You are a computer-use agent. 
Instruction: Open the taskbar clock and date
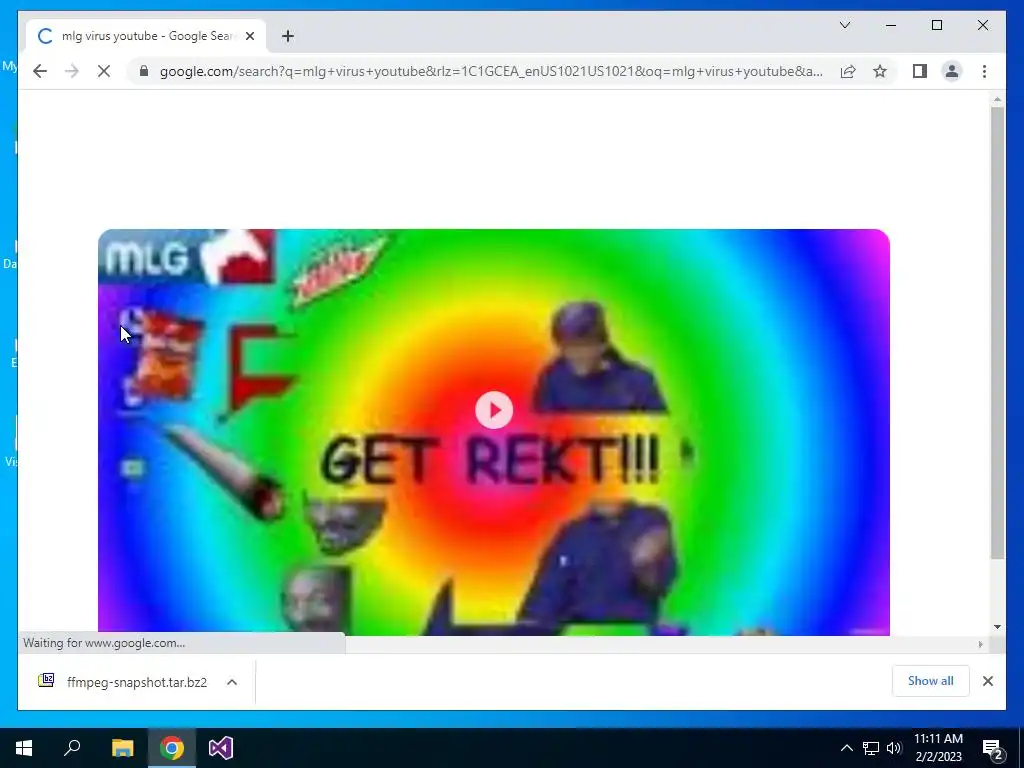(x=938, y=748)
